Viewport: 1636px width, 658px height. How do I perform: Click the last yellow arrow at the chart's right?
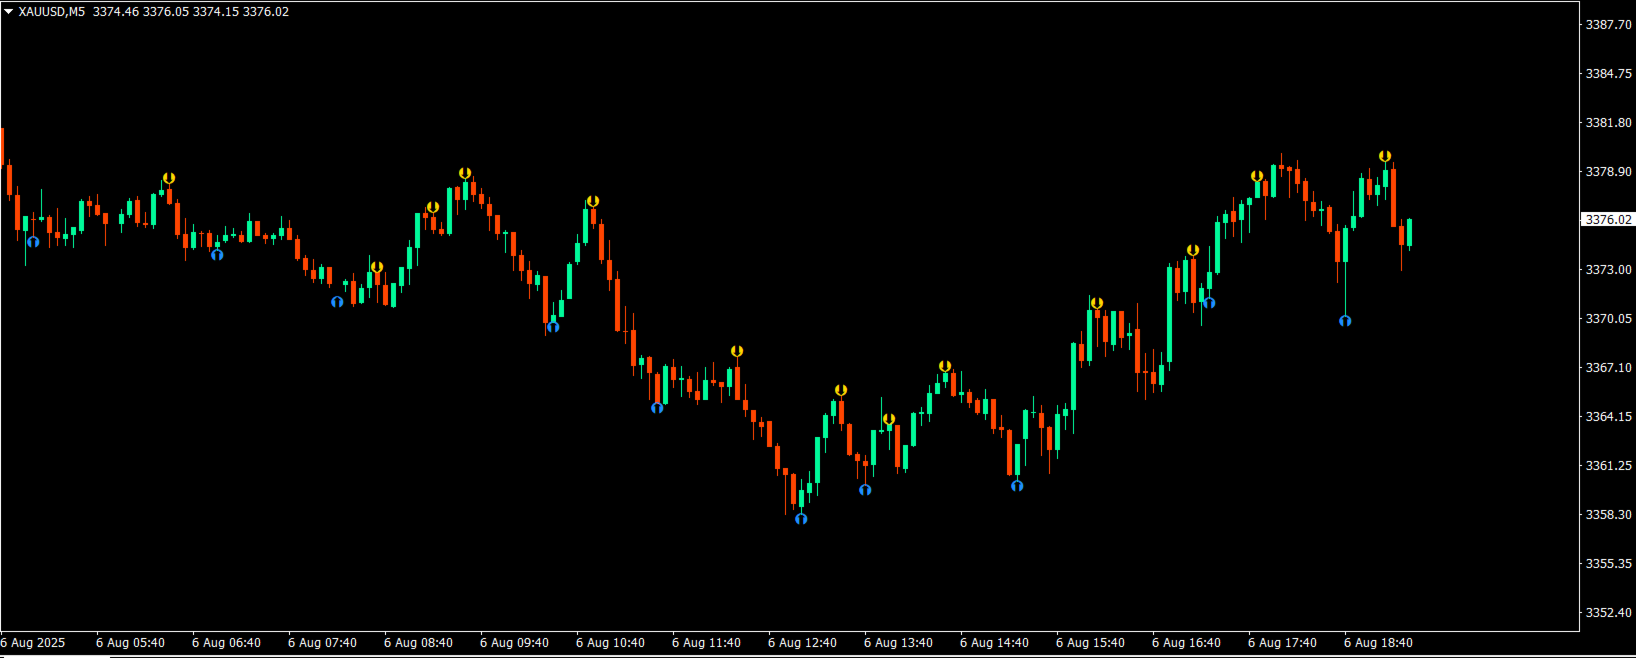1385,156
